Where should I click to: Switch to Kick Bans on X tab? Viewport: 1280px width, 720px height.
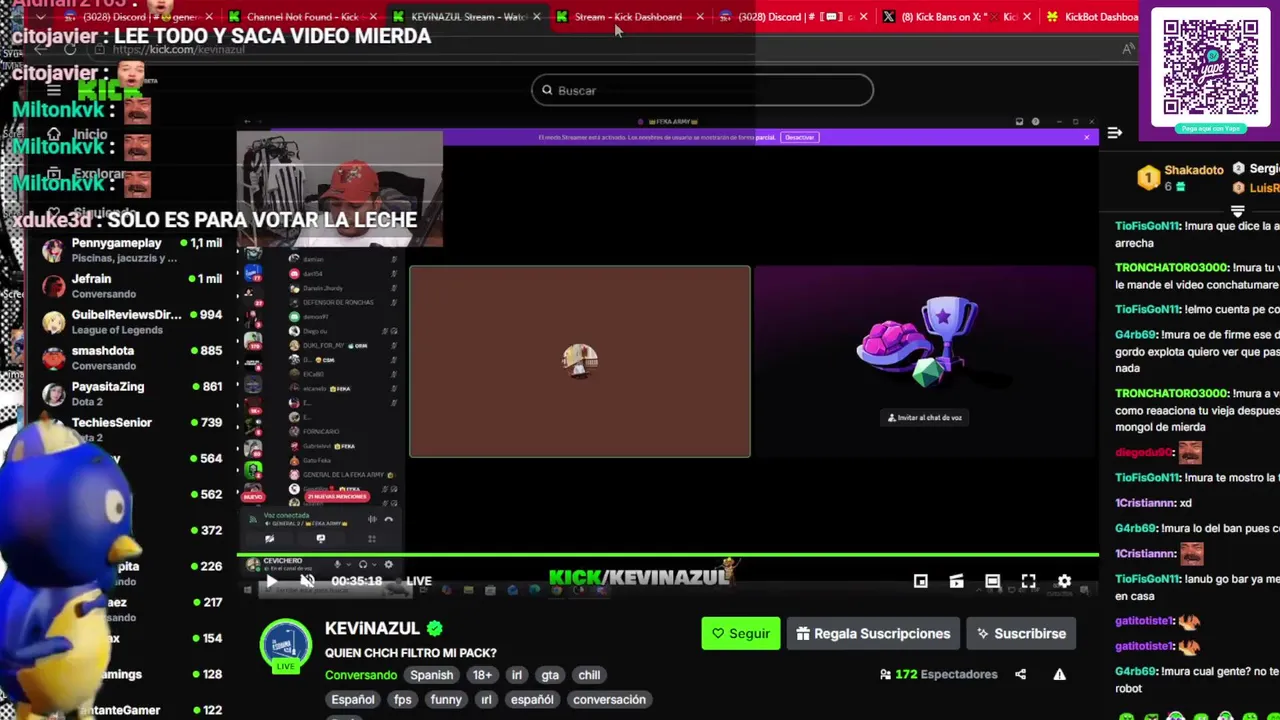(958, 17)
